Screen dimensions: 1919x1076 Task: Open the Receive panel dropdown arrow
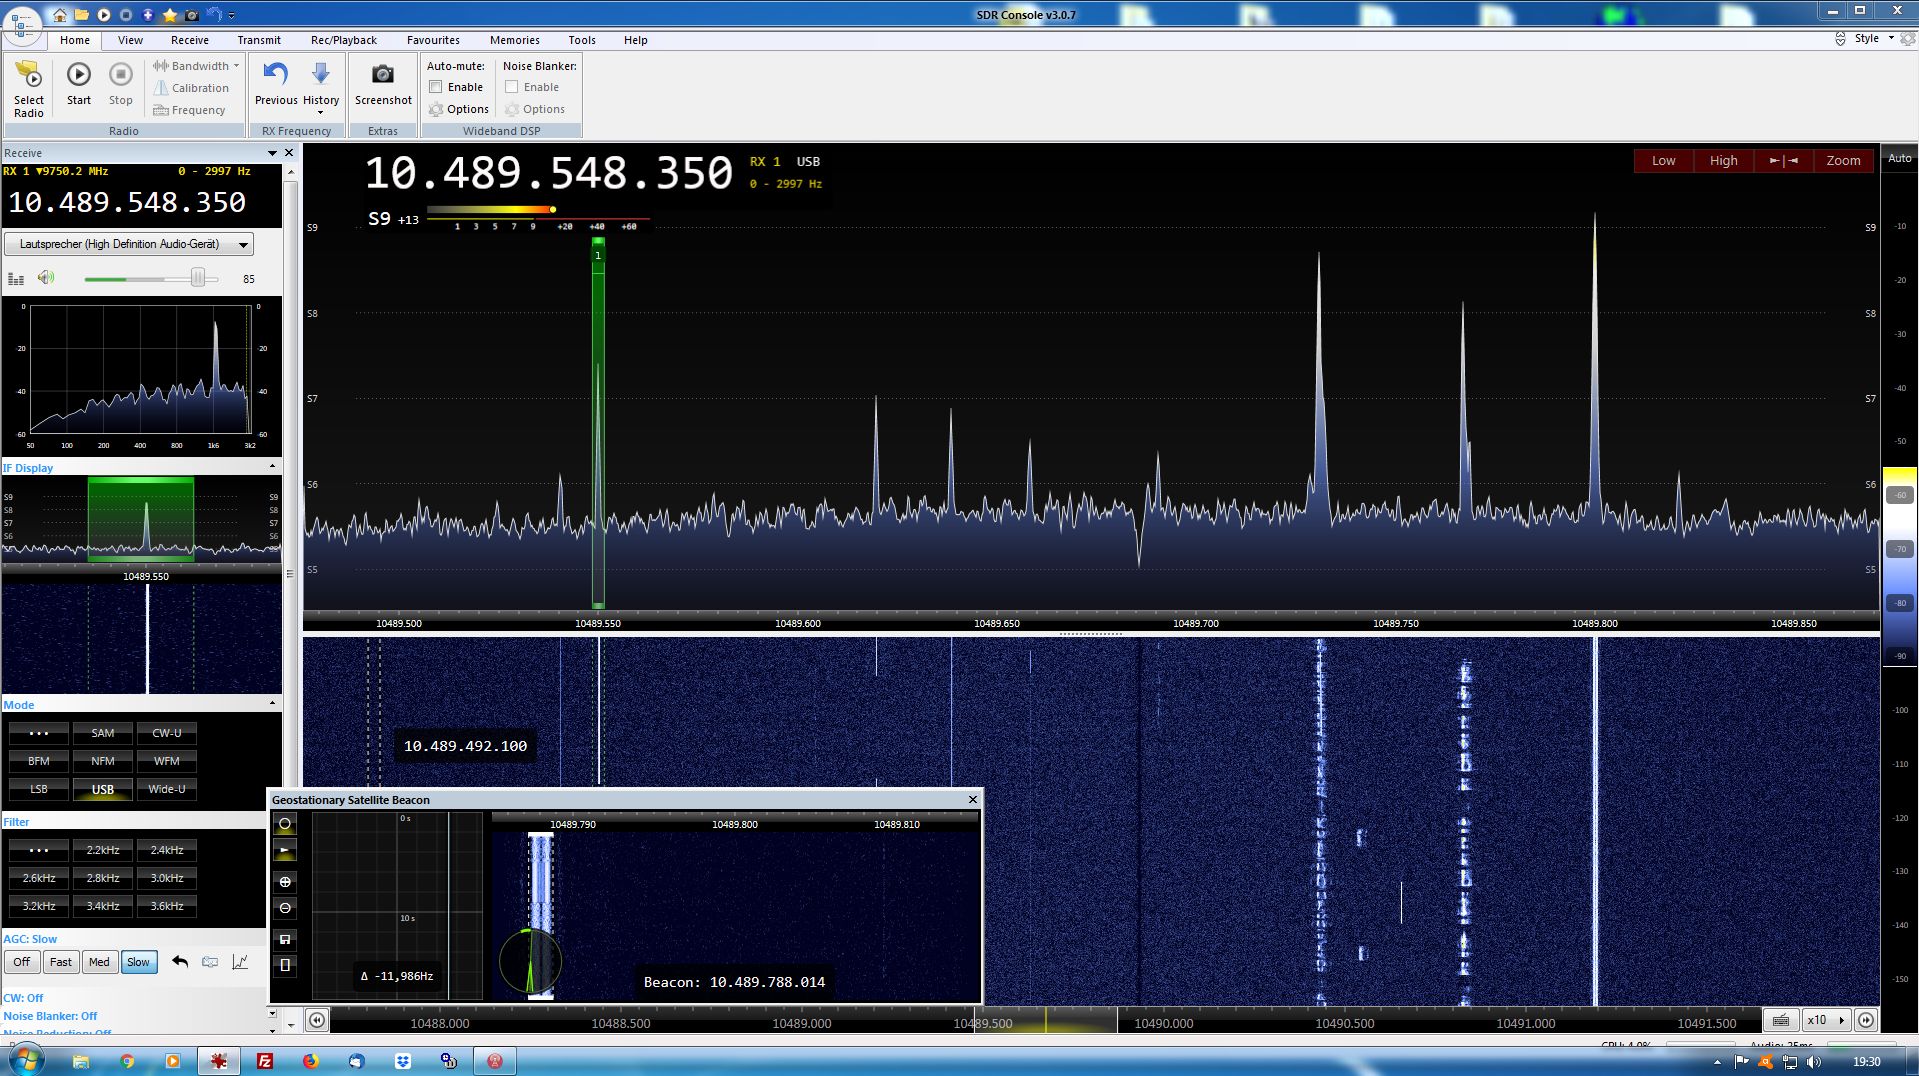pyautogui.click(x=272, y=153)
